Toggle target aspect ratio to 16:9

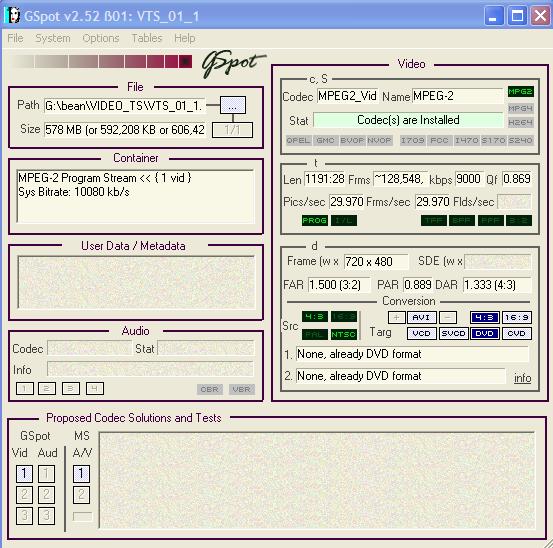pos(517,317)
